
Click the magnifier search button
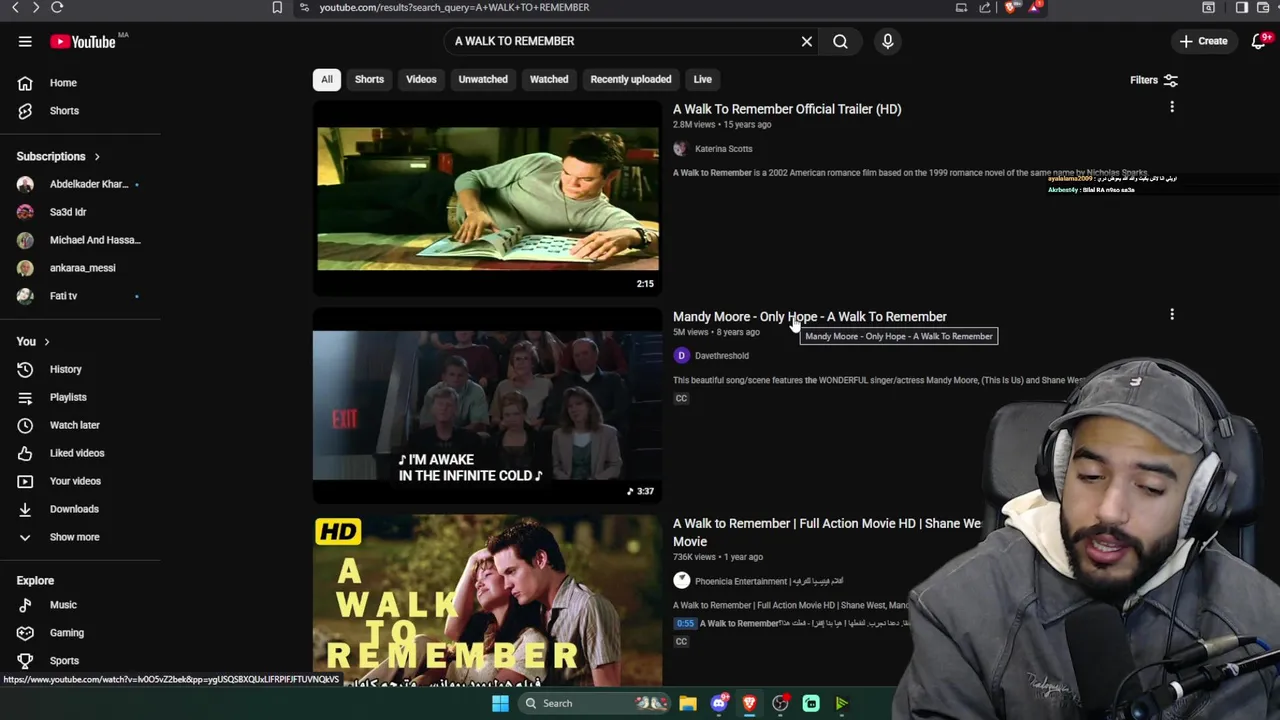[840, 41]
